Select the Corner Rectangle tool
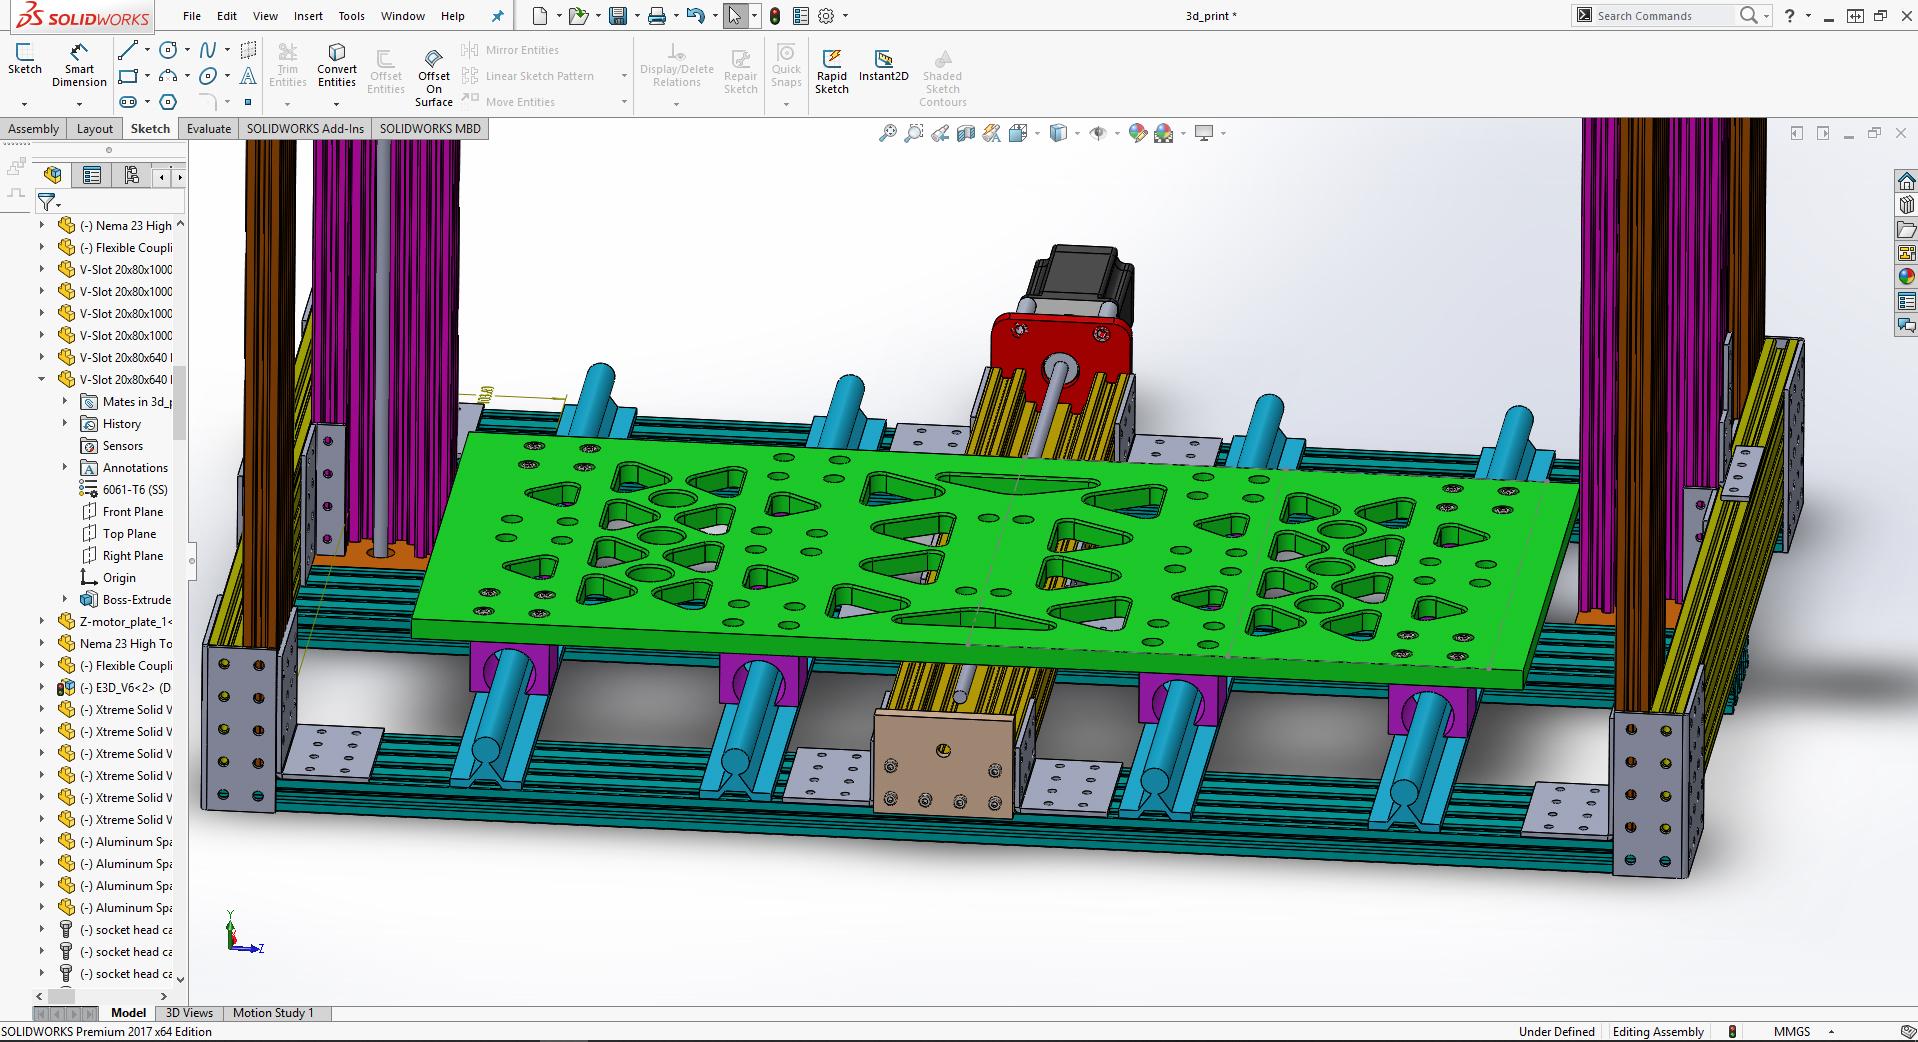The image size is (1918, 1042). coord(127,76)
